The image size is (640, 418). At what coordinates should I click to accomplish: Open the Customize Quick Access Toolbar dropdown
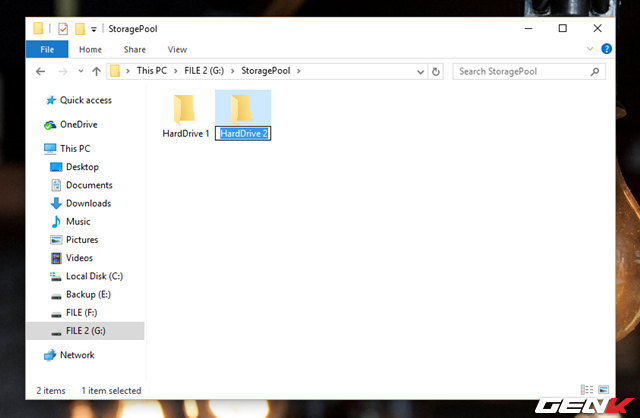93,29
